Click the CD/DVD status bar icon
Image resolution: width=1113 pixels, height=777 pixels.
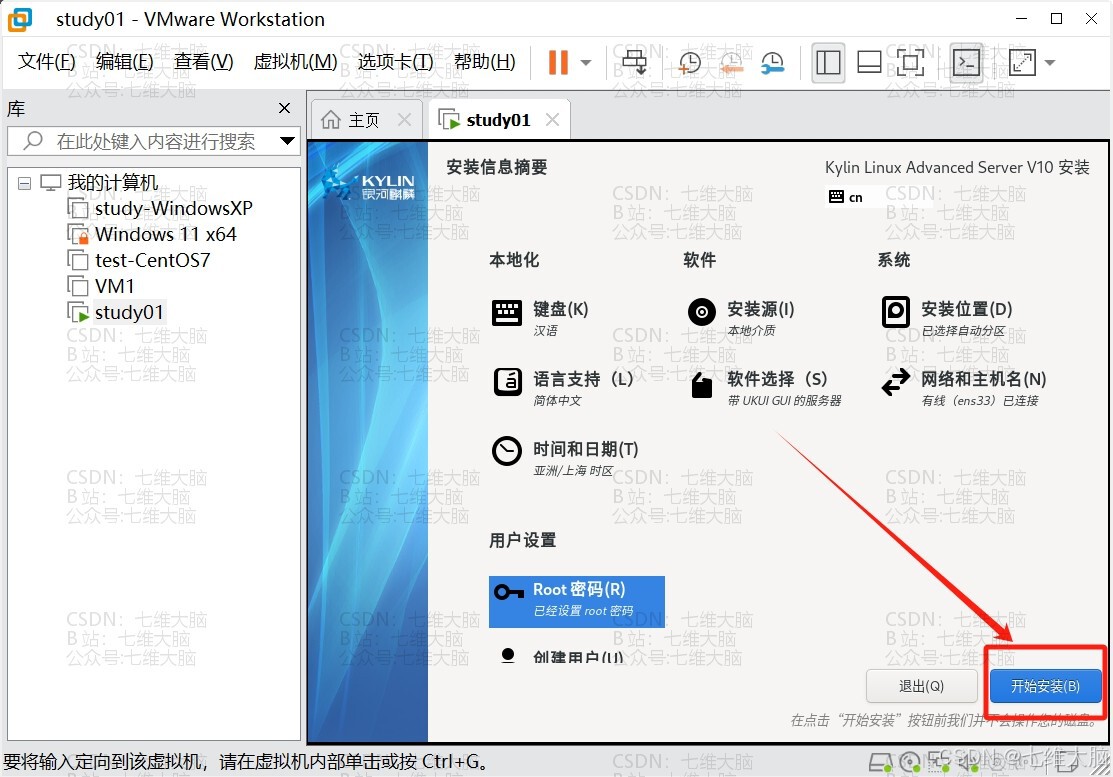point(909,763)
